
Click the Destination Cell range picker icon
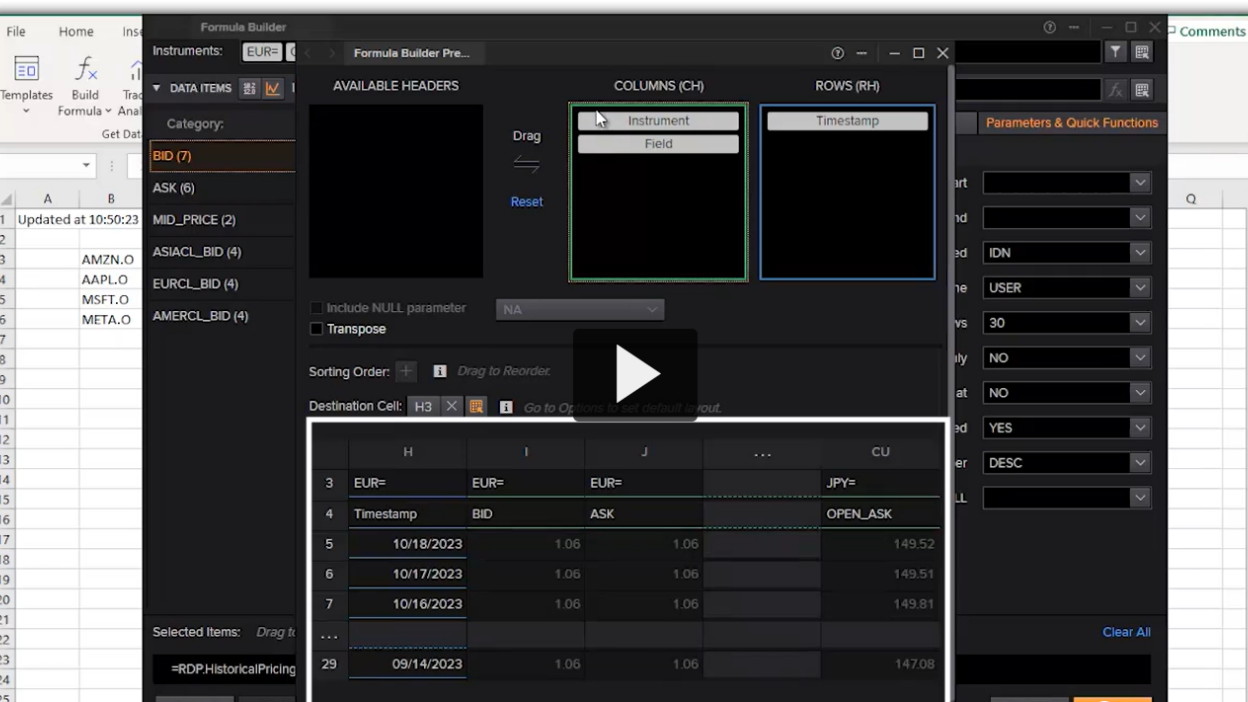pyautogui.click(x=476, y=407)
